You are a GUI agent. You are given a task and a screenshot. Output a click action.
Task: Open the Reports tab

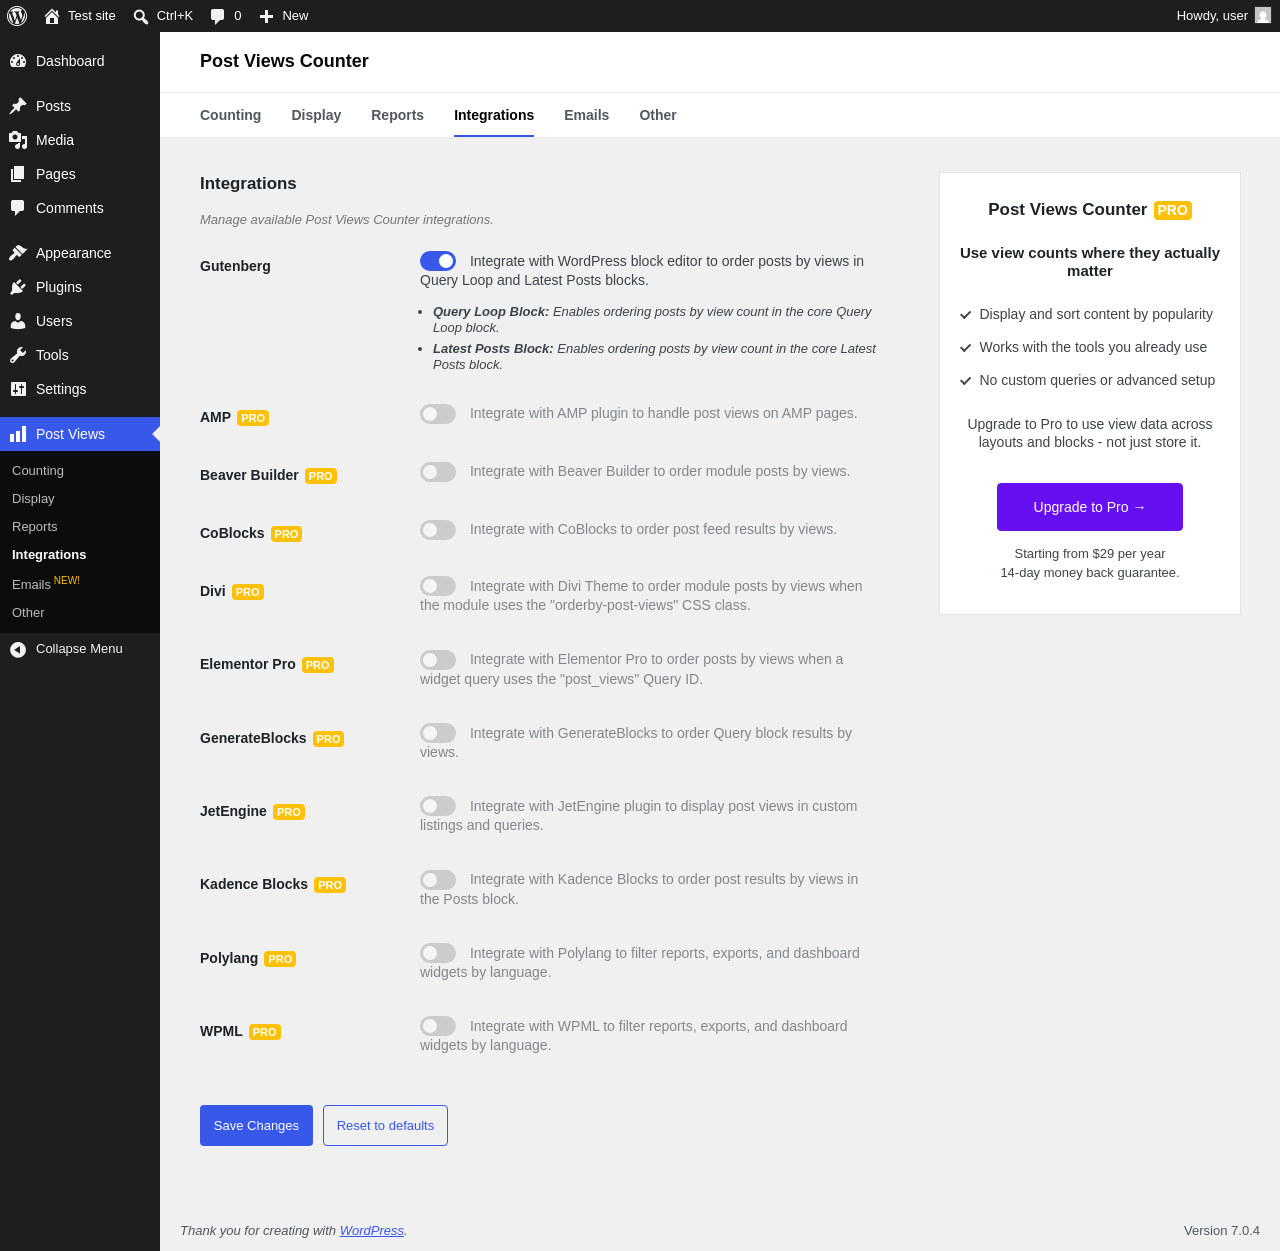pyautogui.click(x=397, y=115)
